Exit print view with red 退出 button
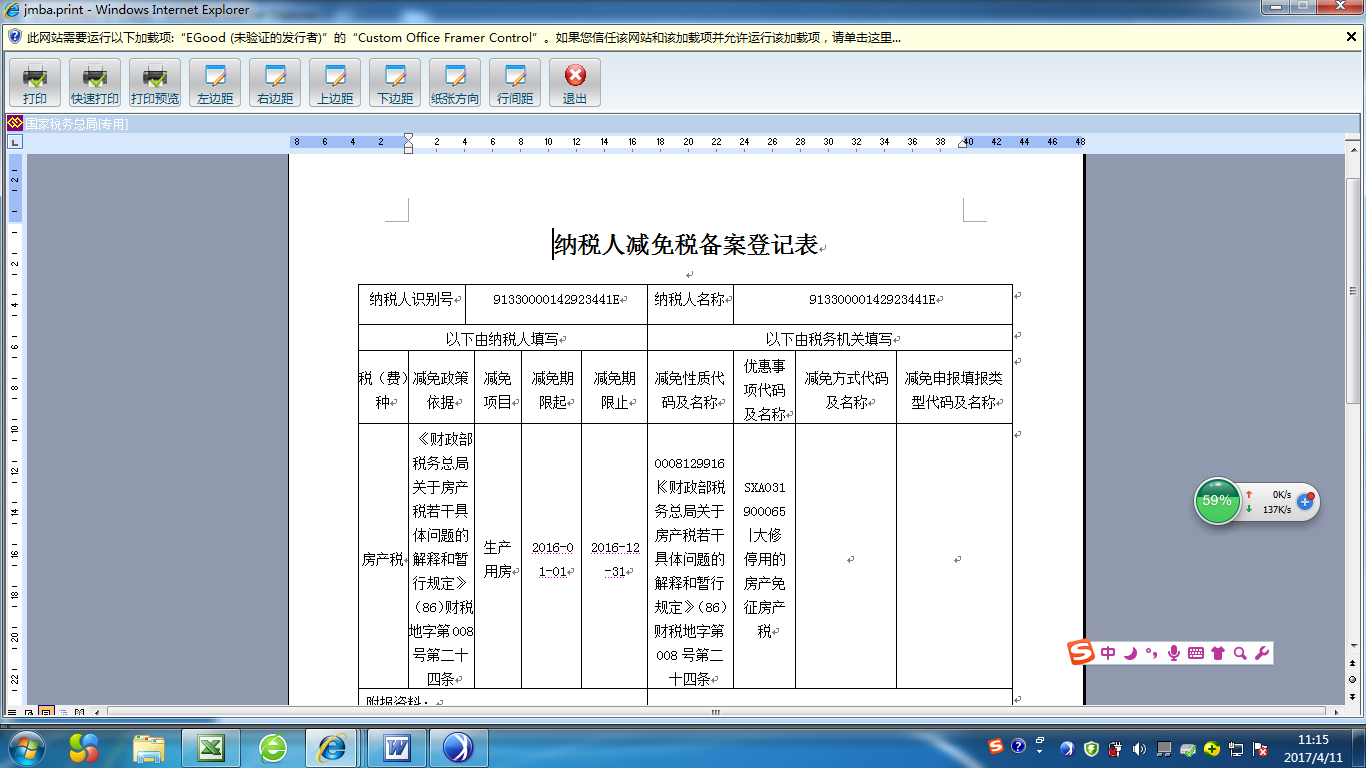 (575, 82)
